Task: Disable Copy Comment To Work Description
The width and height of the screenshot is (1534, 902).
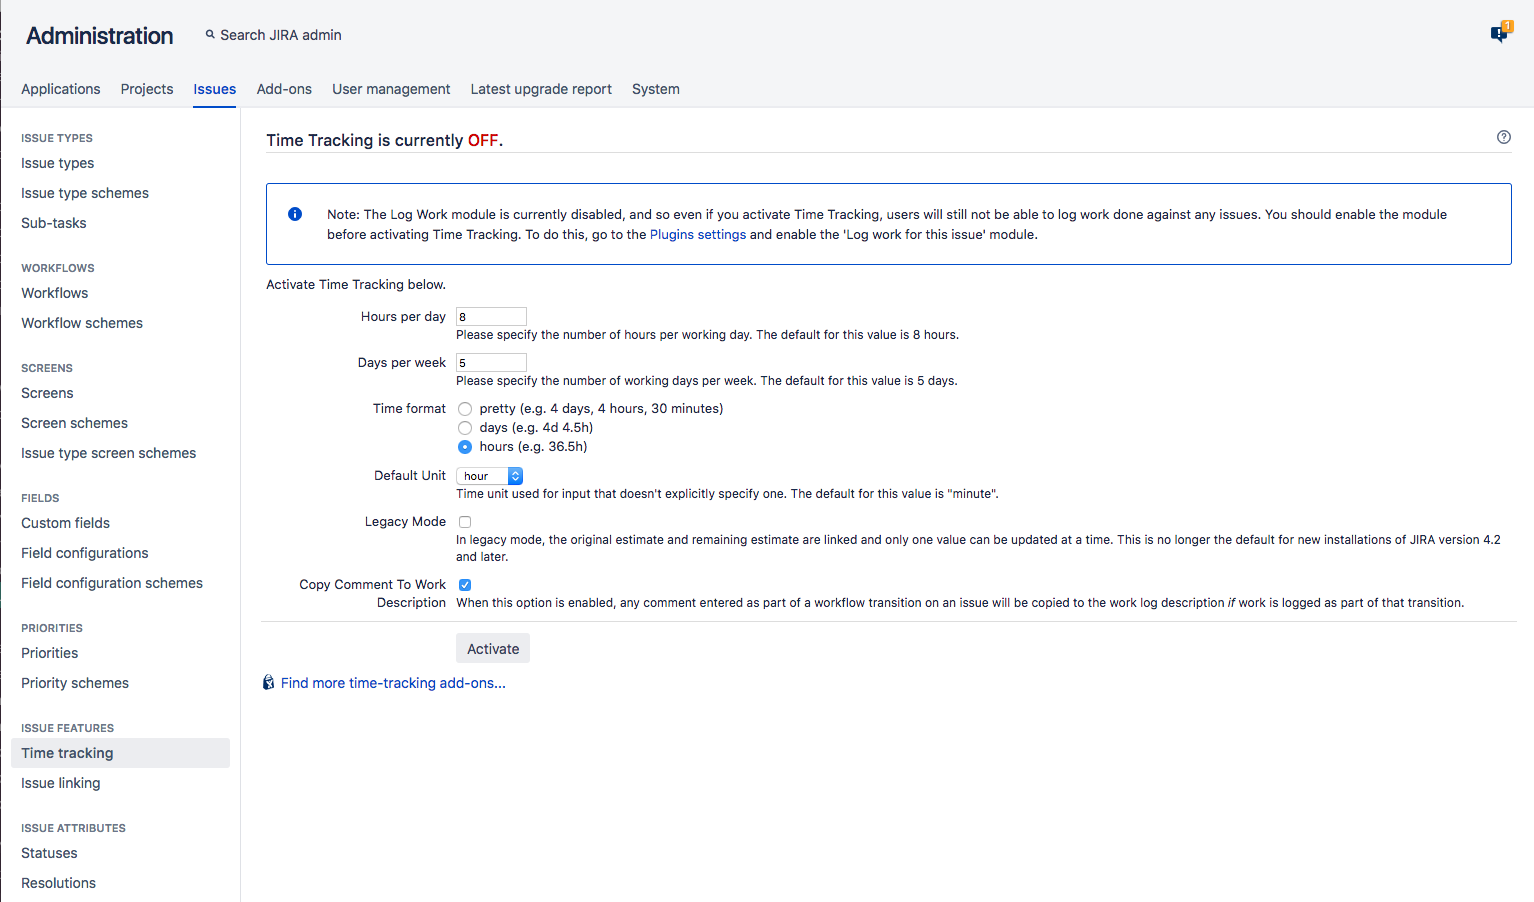Action: pos(464,584)
